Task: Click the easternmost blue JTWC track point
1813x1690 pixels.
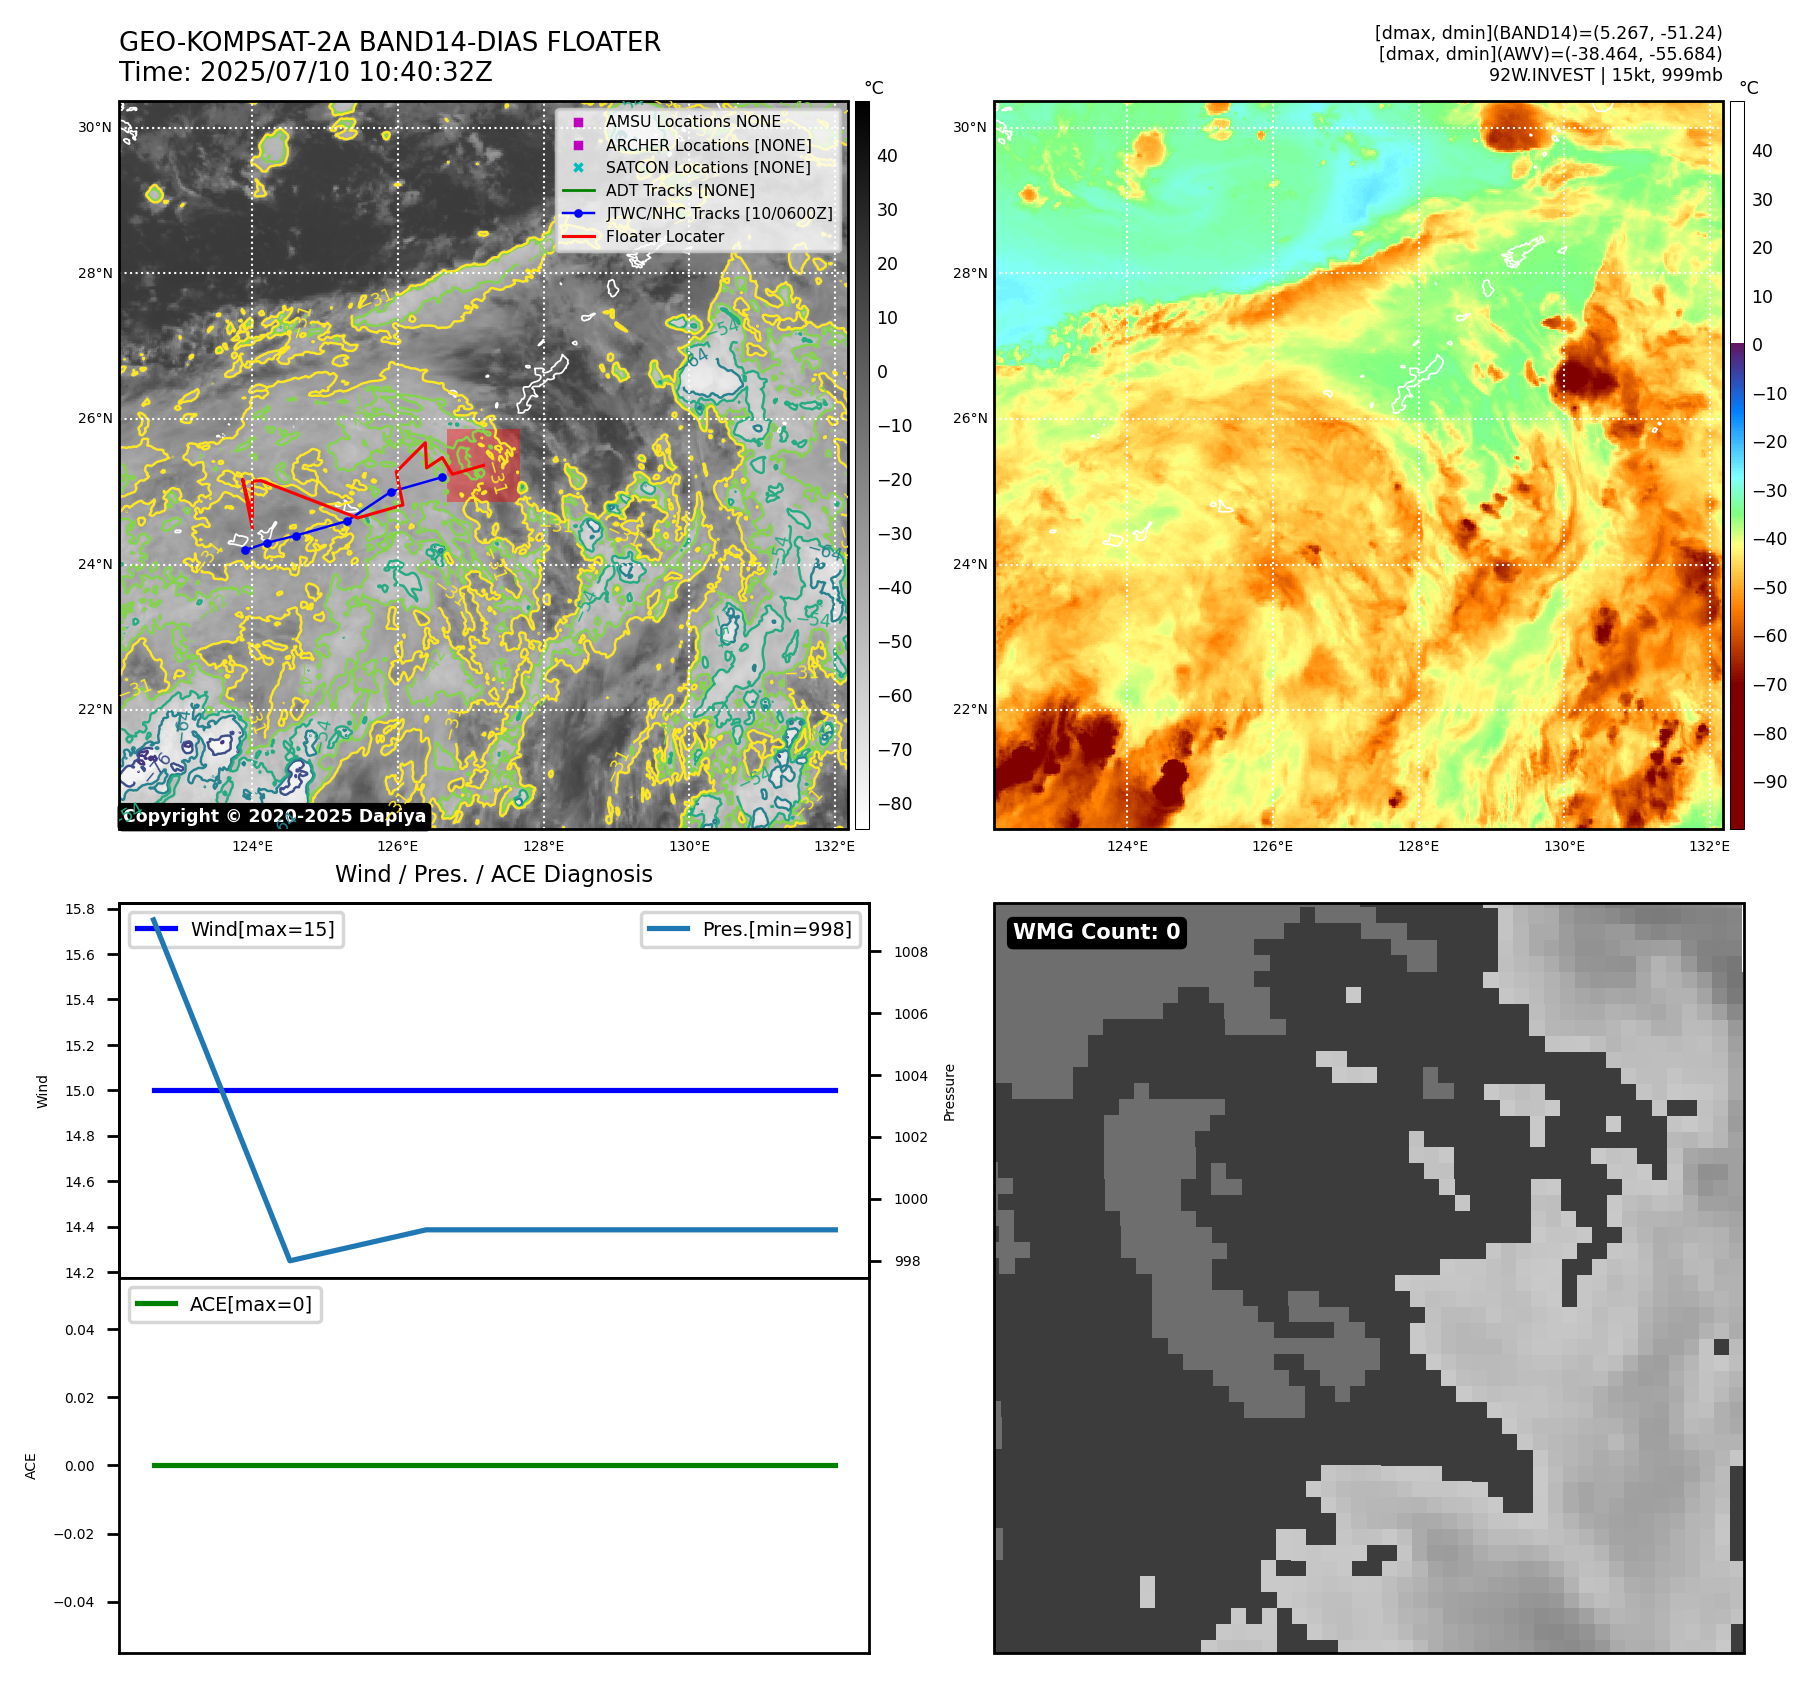Action: 442,477
